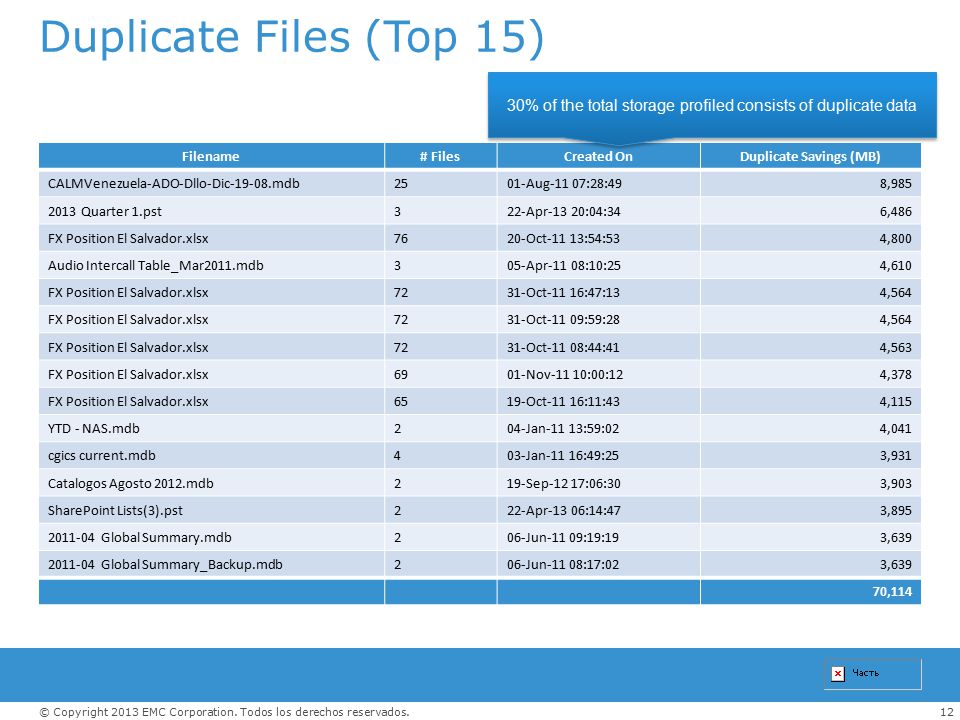Select the date 22-Apr-13 06:14:47
Screen dimensions: 960x720
563,510
